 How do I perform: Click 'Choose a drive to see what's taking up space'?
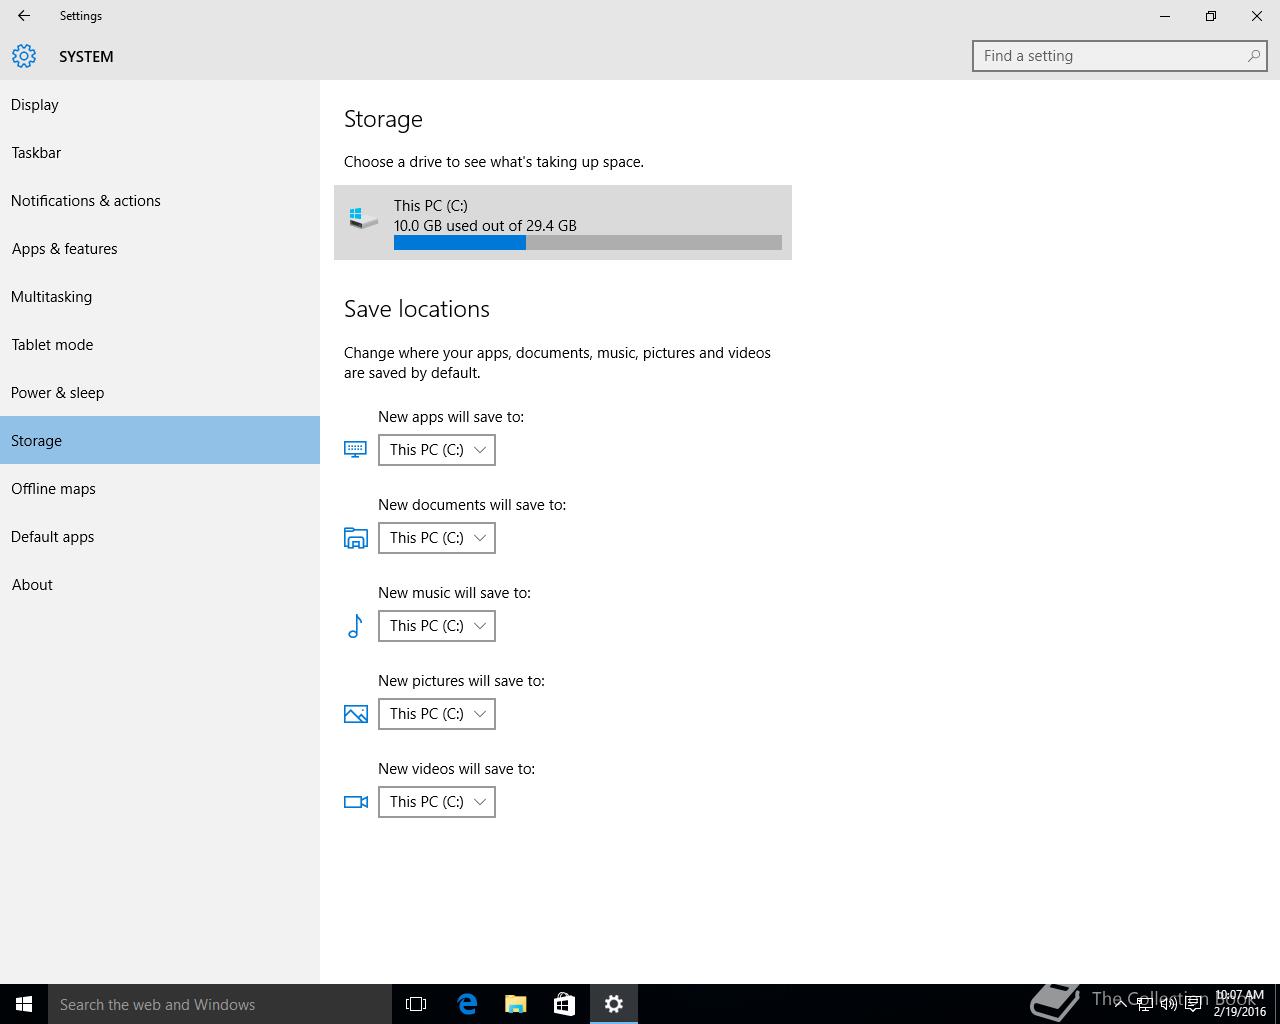pos(494,162)
